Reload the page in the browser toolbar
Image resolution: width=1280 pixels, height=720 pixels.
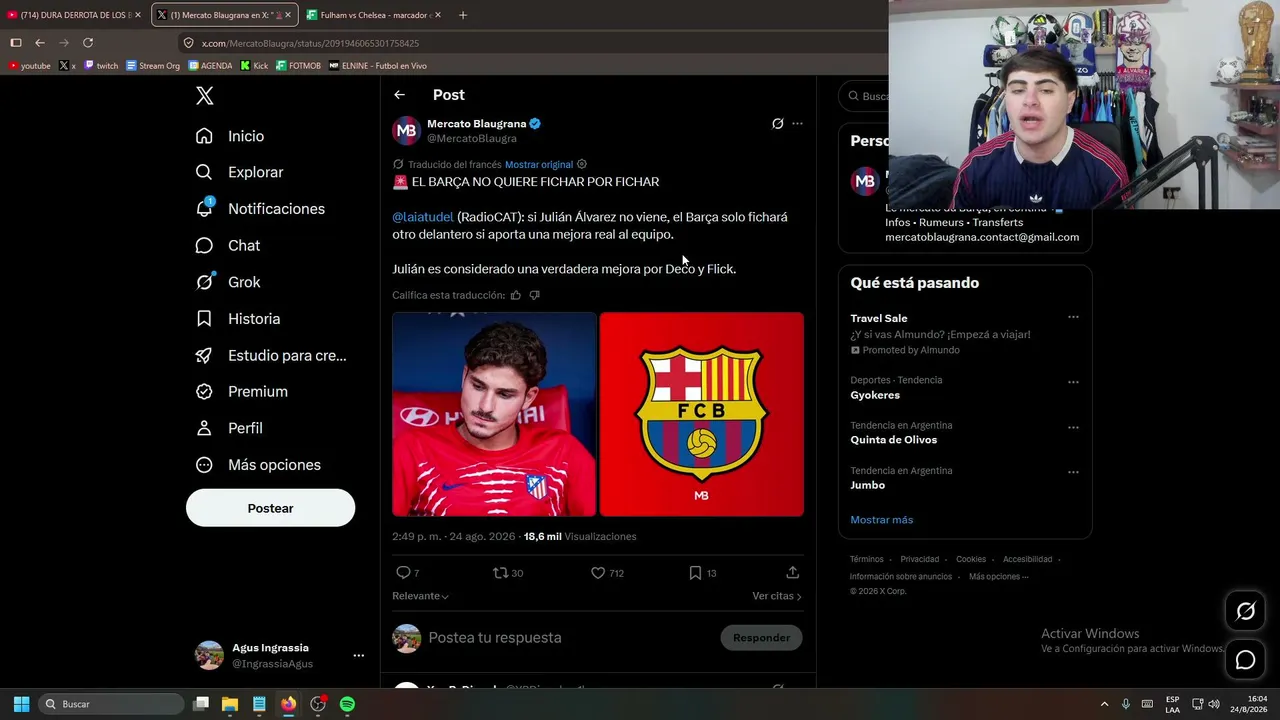coord(88,43)
